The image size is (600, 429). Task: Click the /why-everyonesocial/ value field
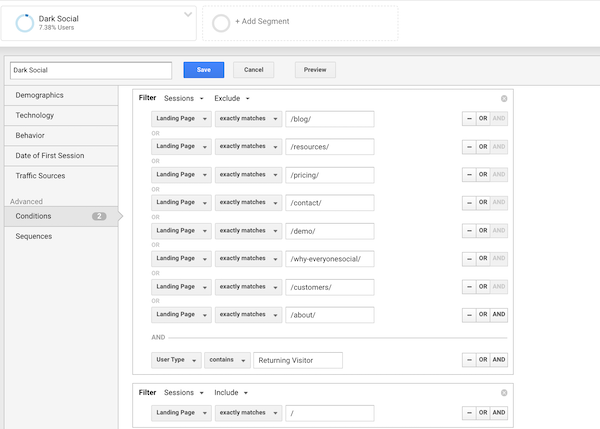tap(330, 259)
